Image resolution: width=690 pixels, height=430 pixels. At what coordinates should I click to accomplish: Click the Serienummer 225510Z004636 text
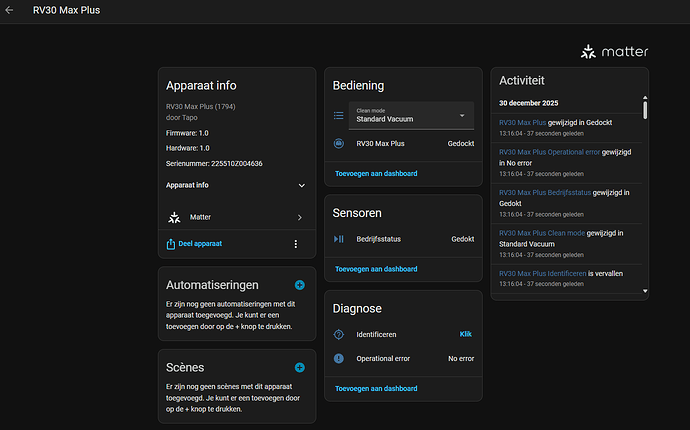tap(214, 164)
